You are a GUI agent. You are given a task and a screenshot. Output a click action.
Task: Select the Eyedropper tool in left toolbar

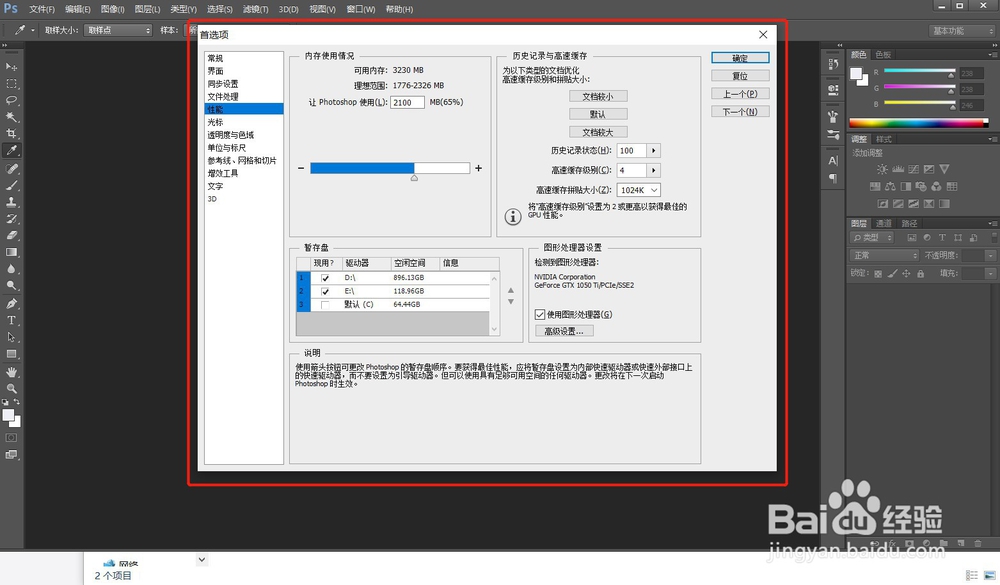11,151
